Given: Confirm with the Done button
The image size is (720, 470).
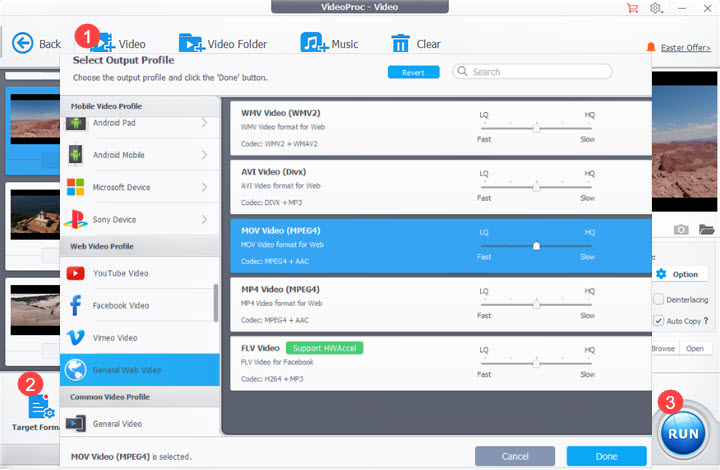Looking at the screenshot, I should click(x=607, y=456).
